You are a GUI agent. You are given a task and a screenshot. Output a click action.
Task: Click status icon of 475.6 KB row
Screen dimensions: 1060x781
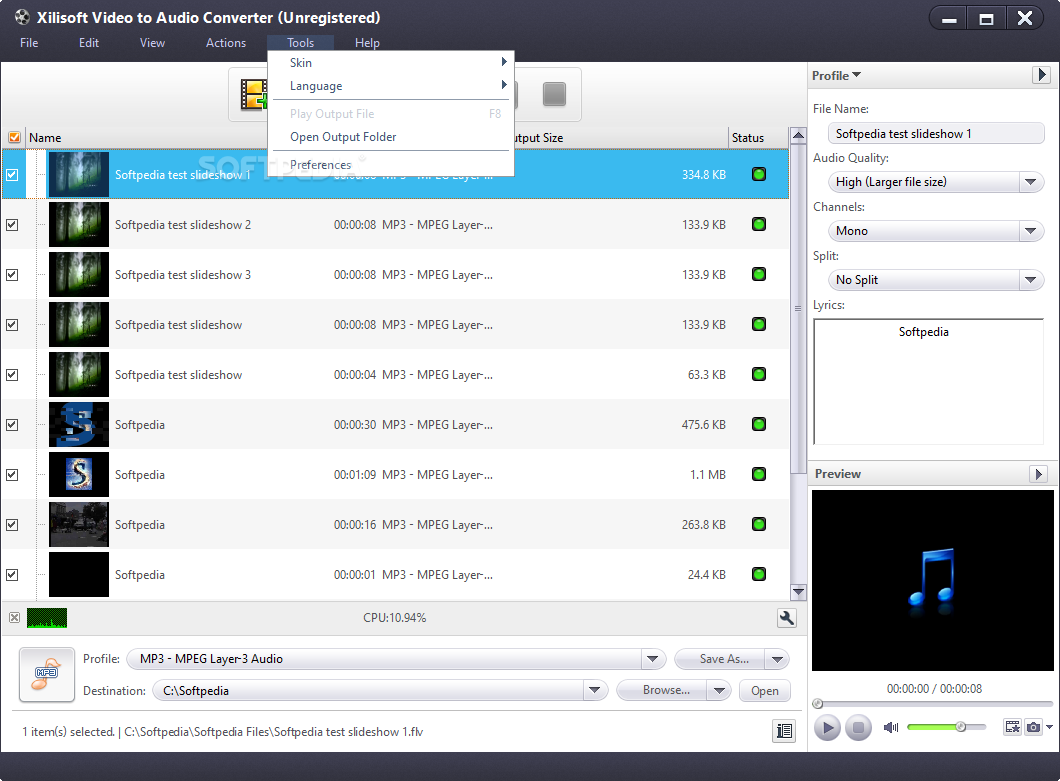point(759,425)
